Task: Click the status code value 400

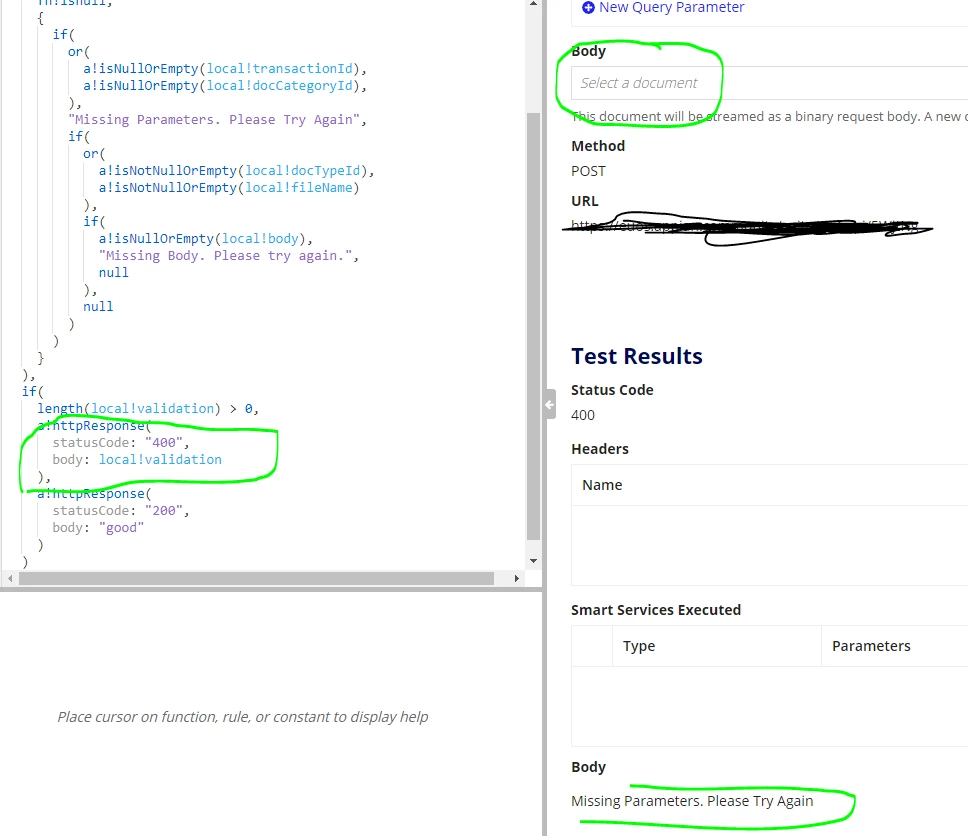Action: coord(583,415)
